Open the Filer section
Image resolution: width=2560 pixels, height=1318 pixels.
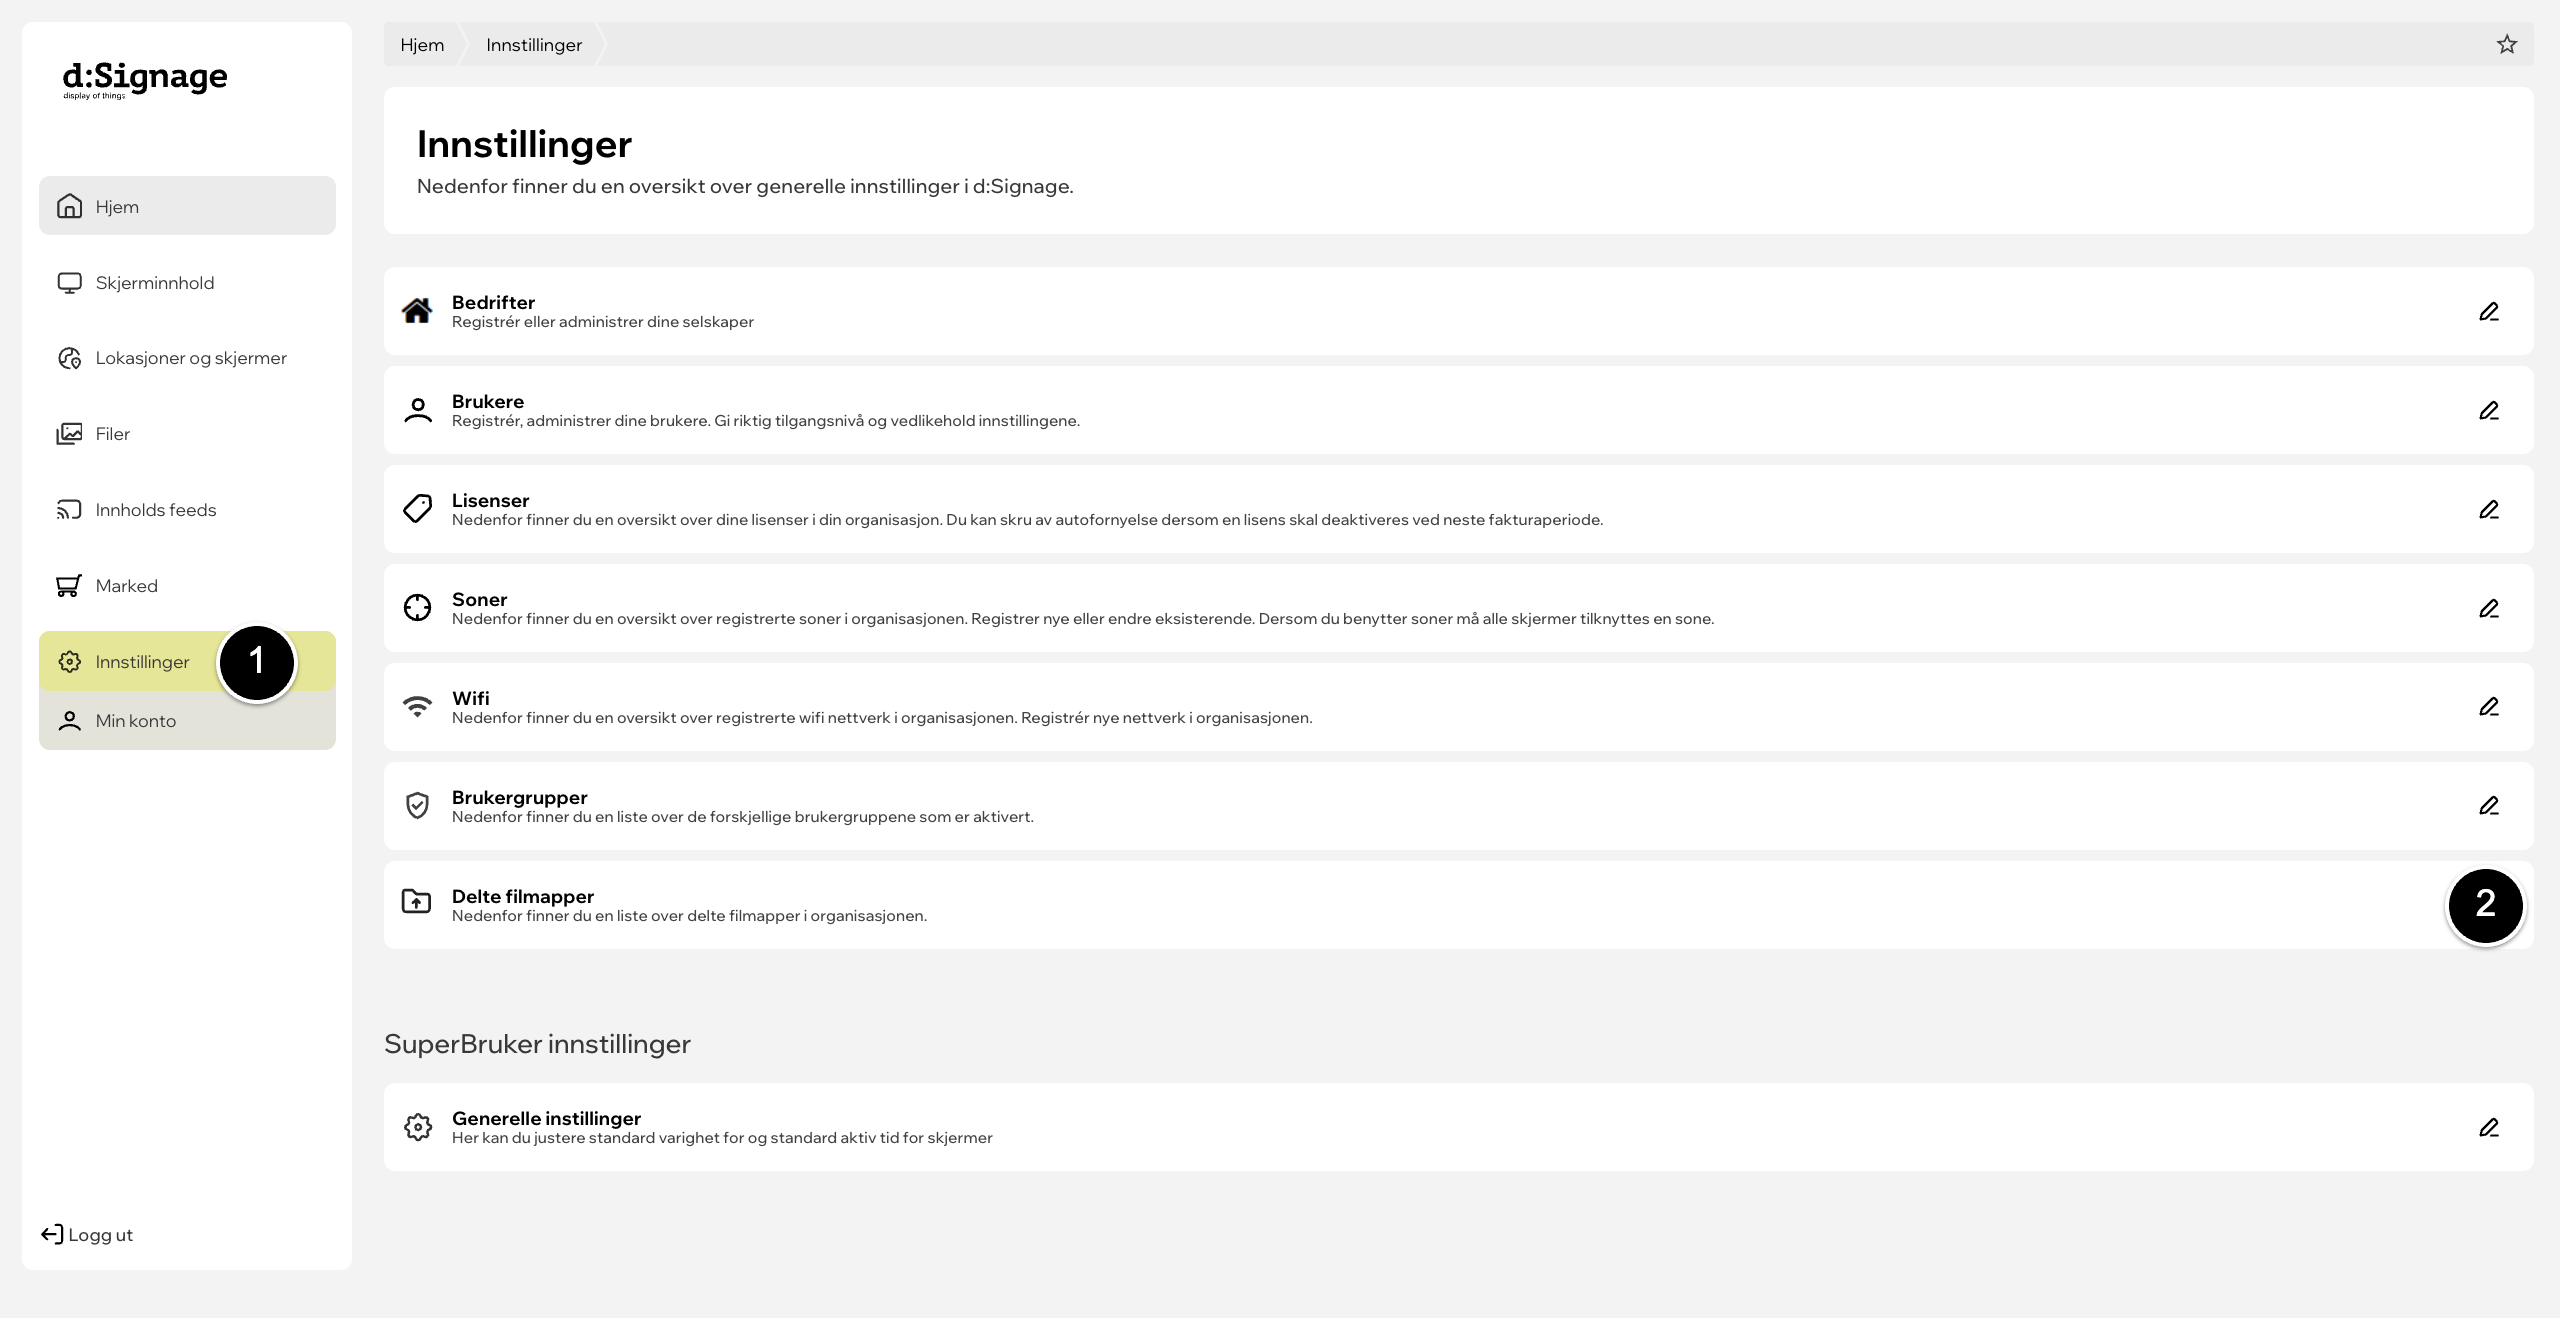pos(187,434)
